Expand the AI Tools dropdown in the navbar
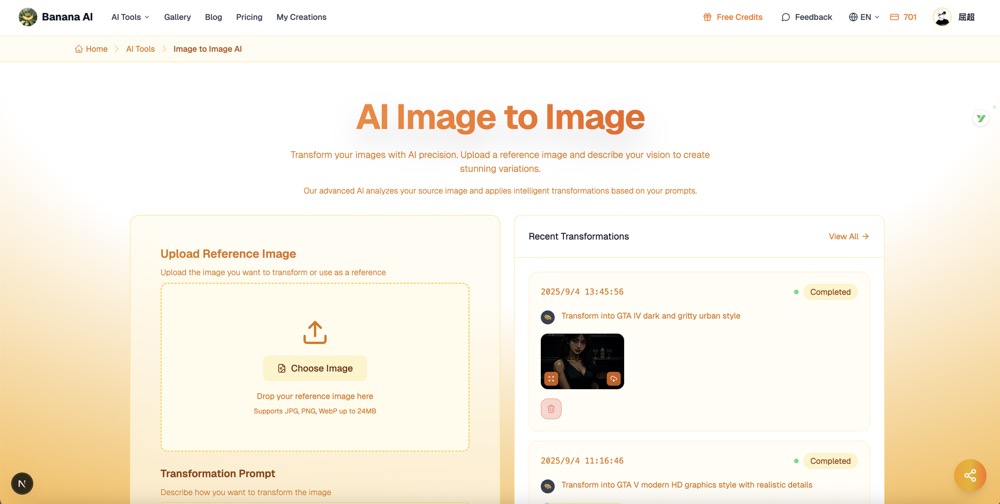Viewport: 1000px width, 504px height. coord(130,17)
